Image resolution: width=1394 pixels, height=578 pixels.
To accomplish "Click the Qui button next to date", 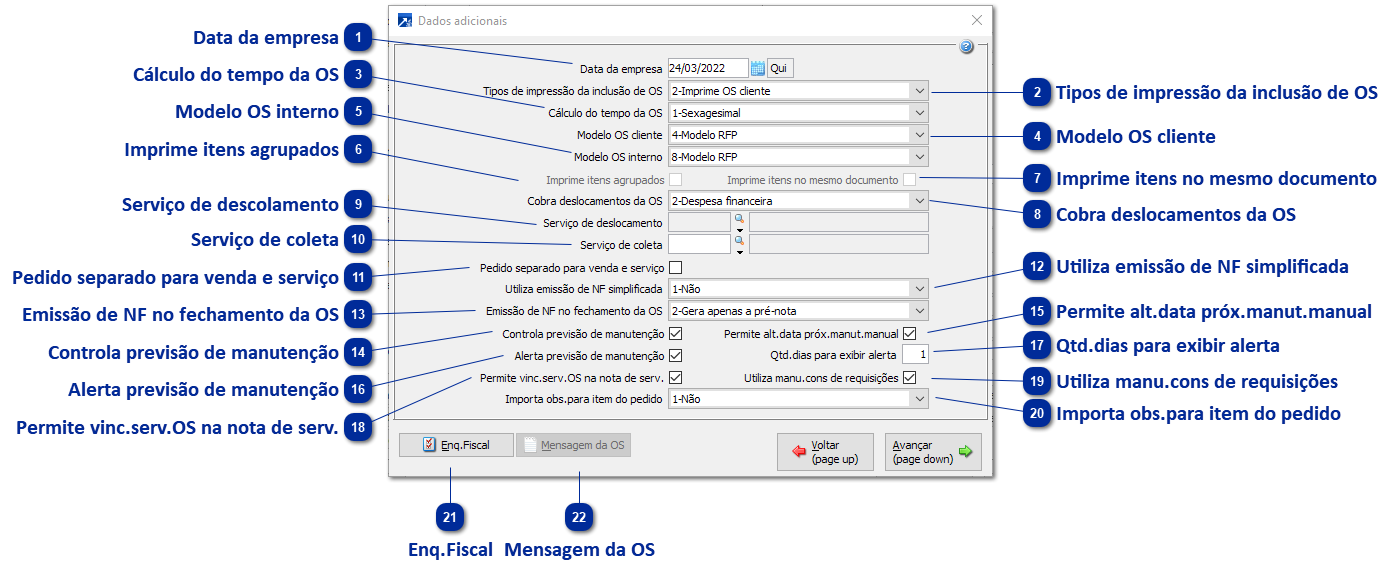I will tap(780, 68).
